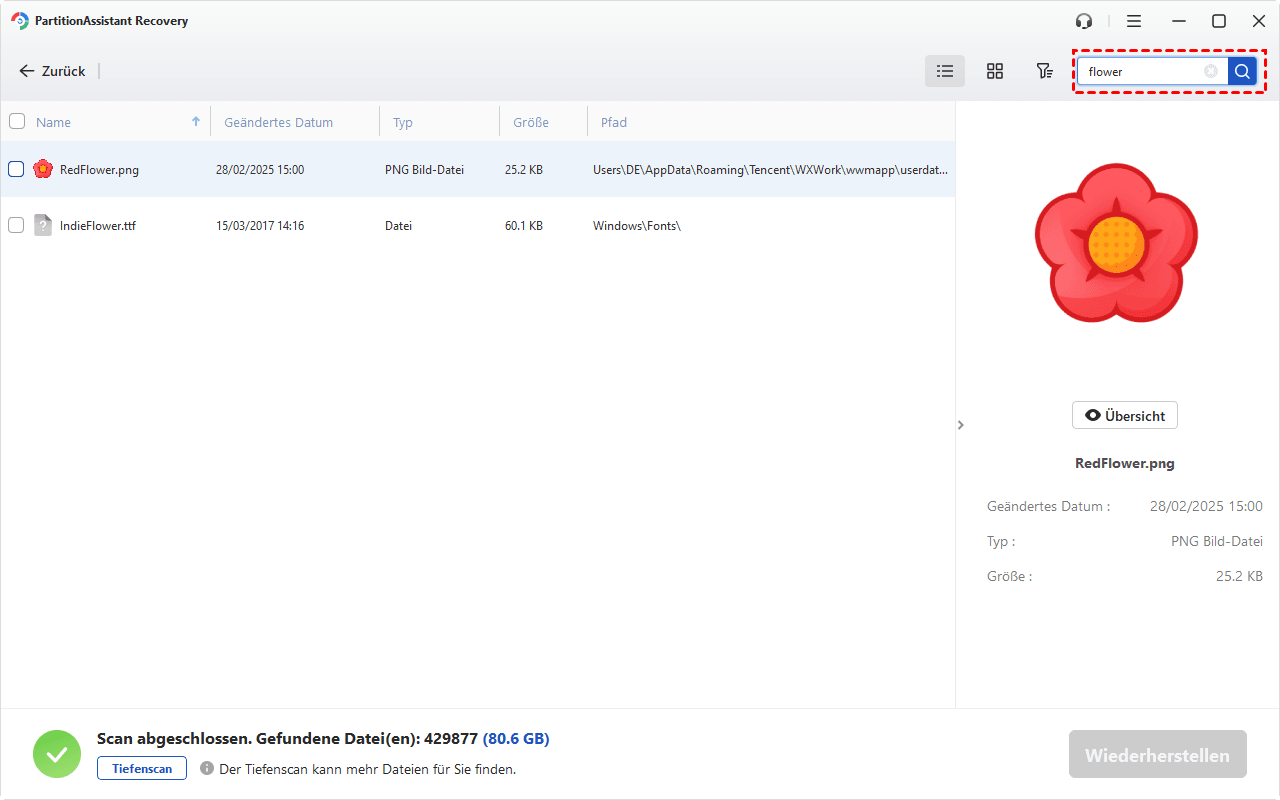Click the Übersicht preview button

point(1125,415)
